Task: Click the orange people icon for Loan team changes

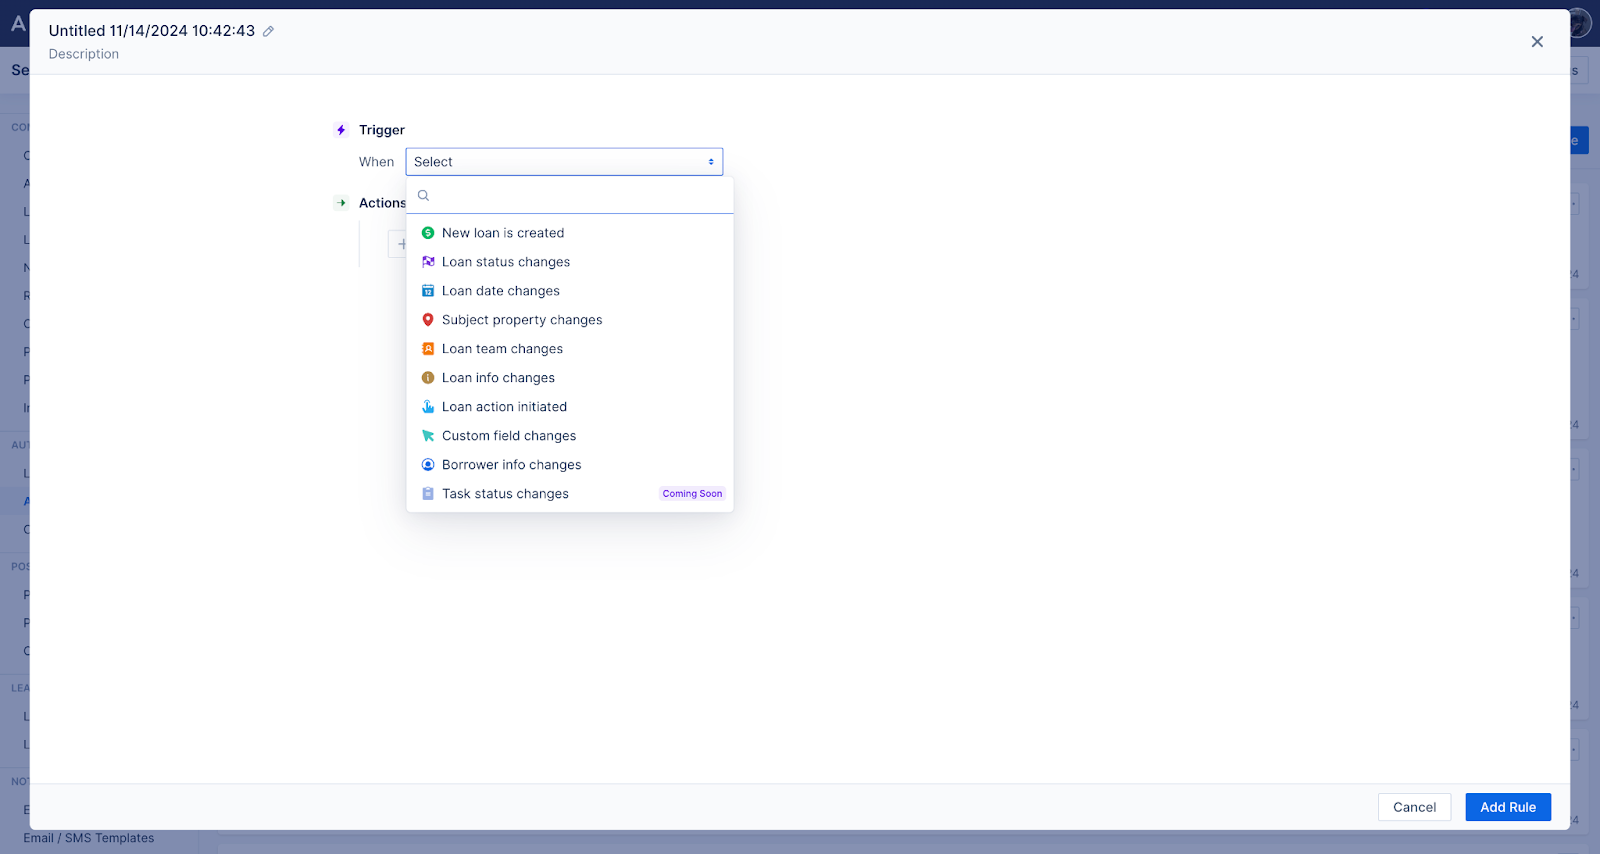Action: coord(428,349)
